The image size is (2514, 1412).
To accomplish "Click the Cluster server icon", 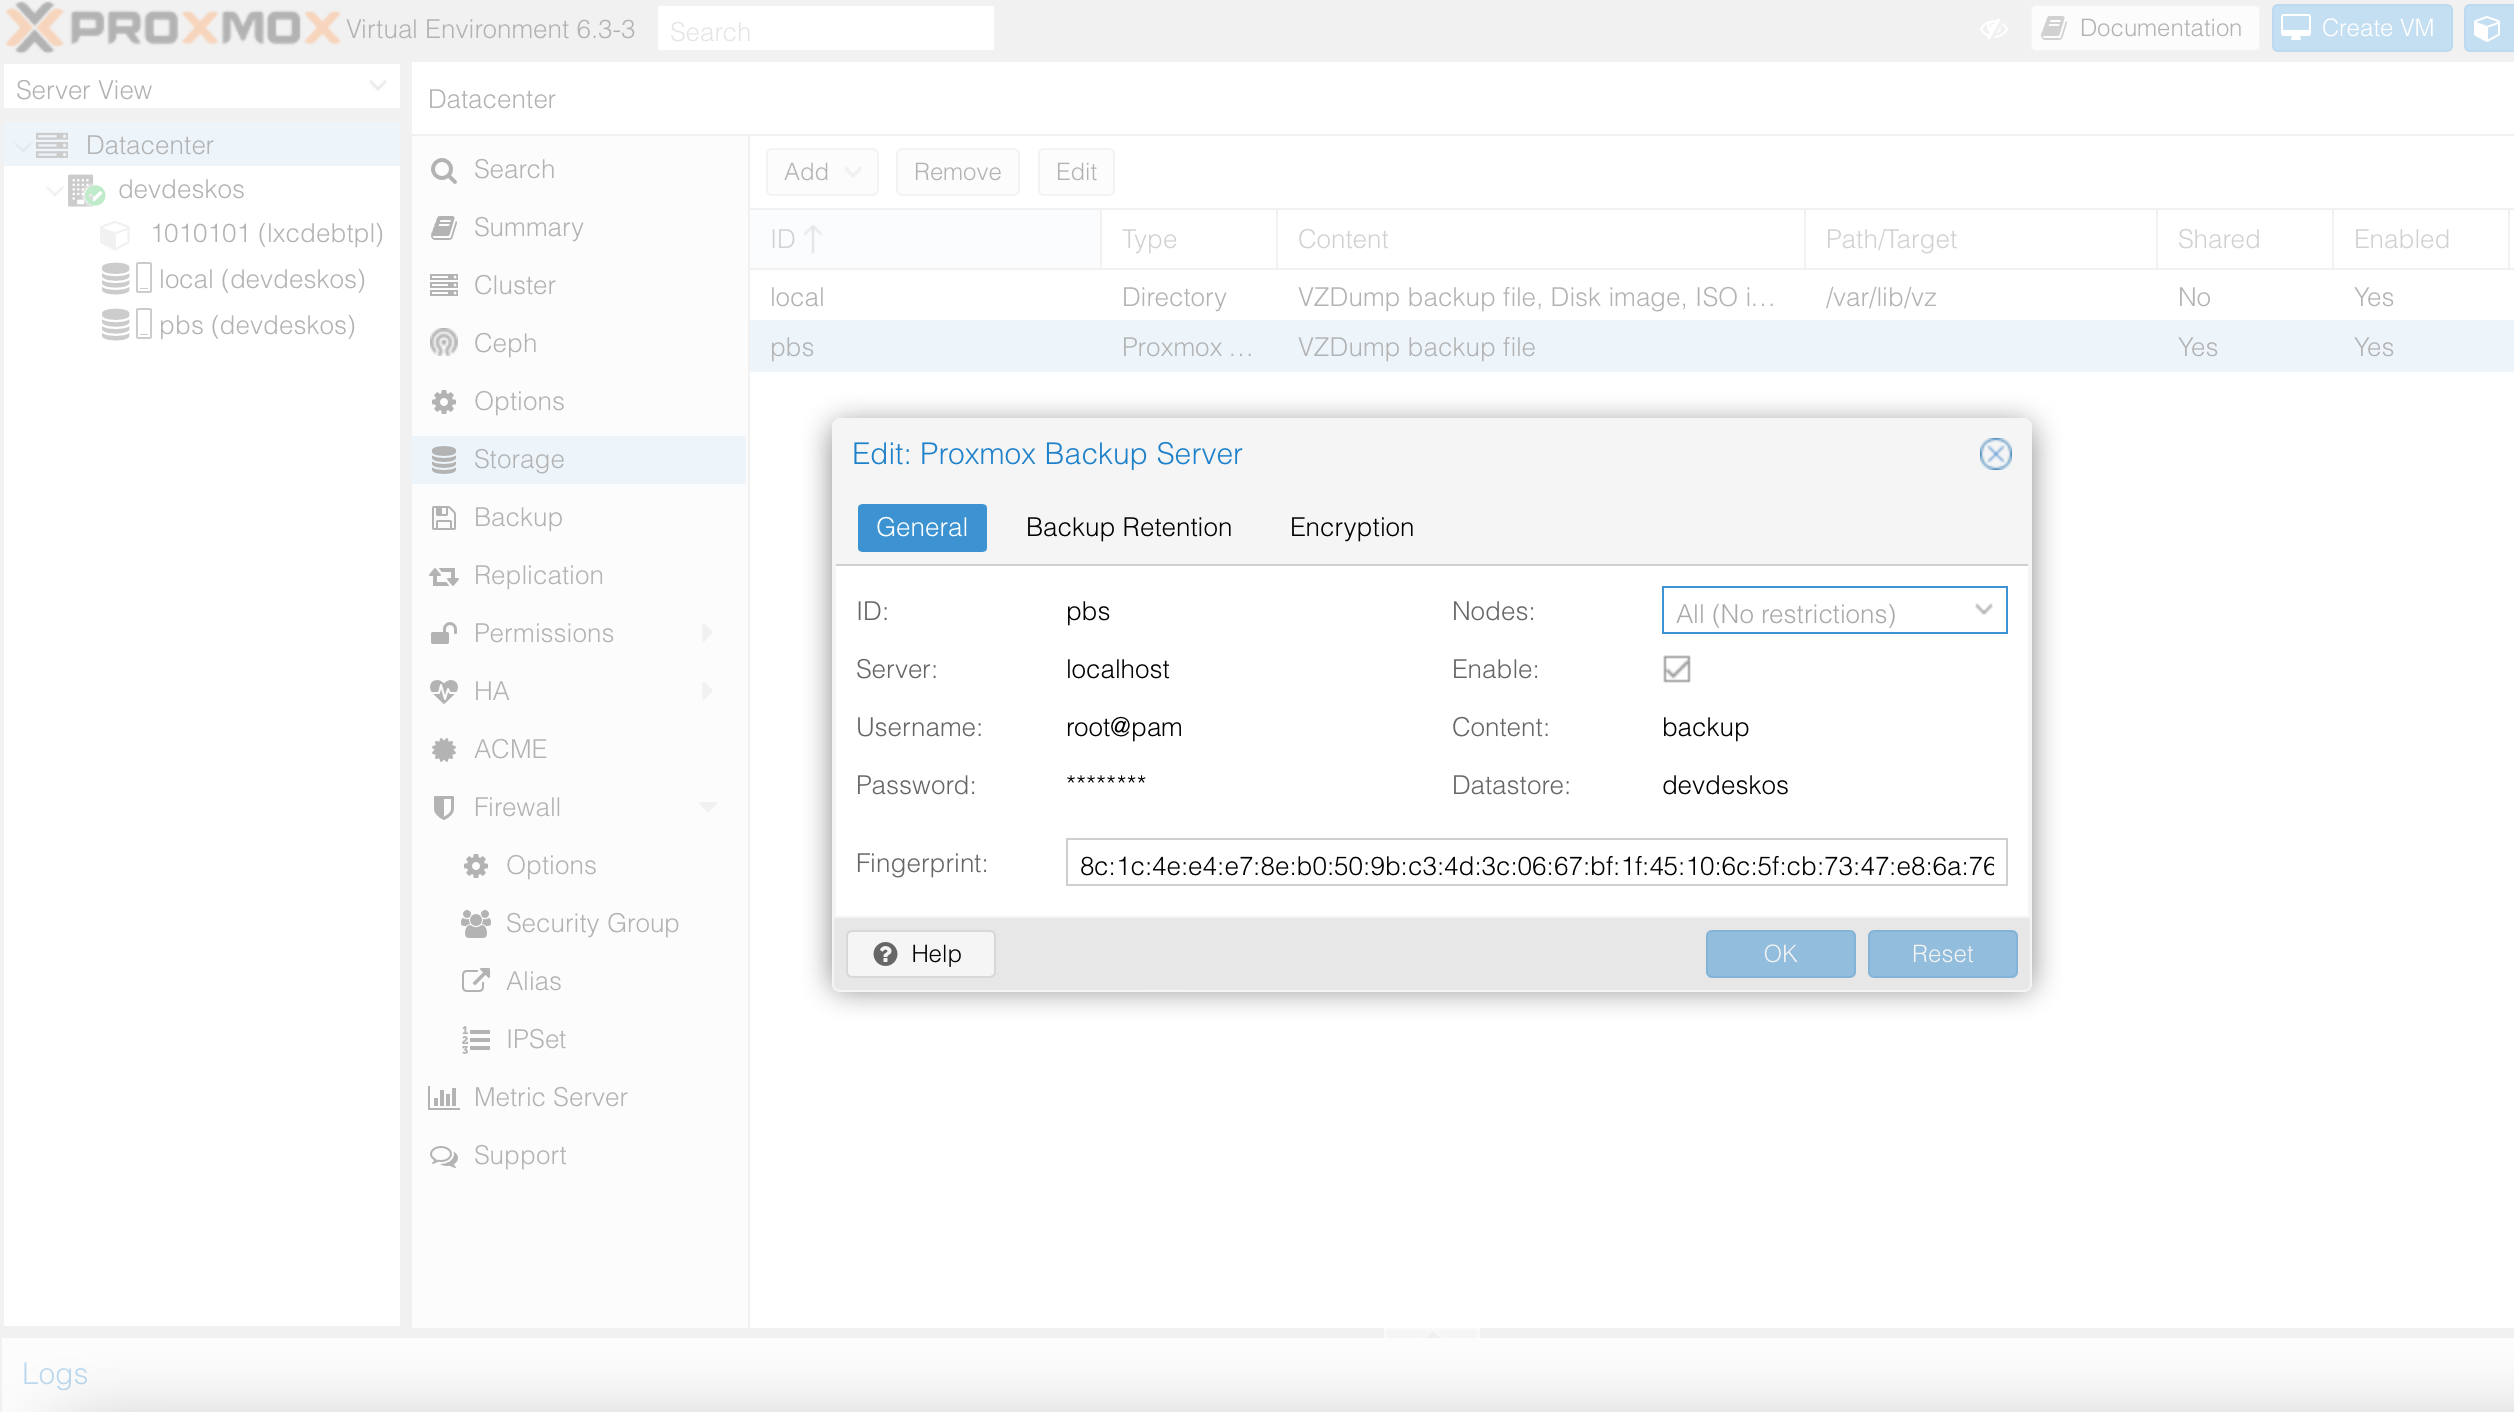I will click(444, 286).
